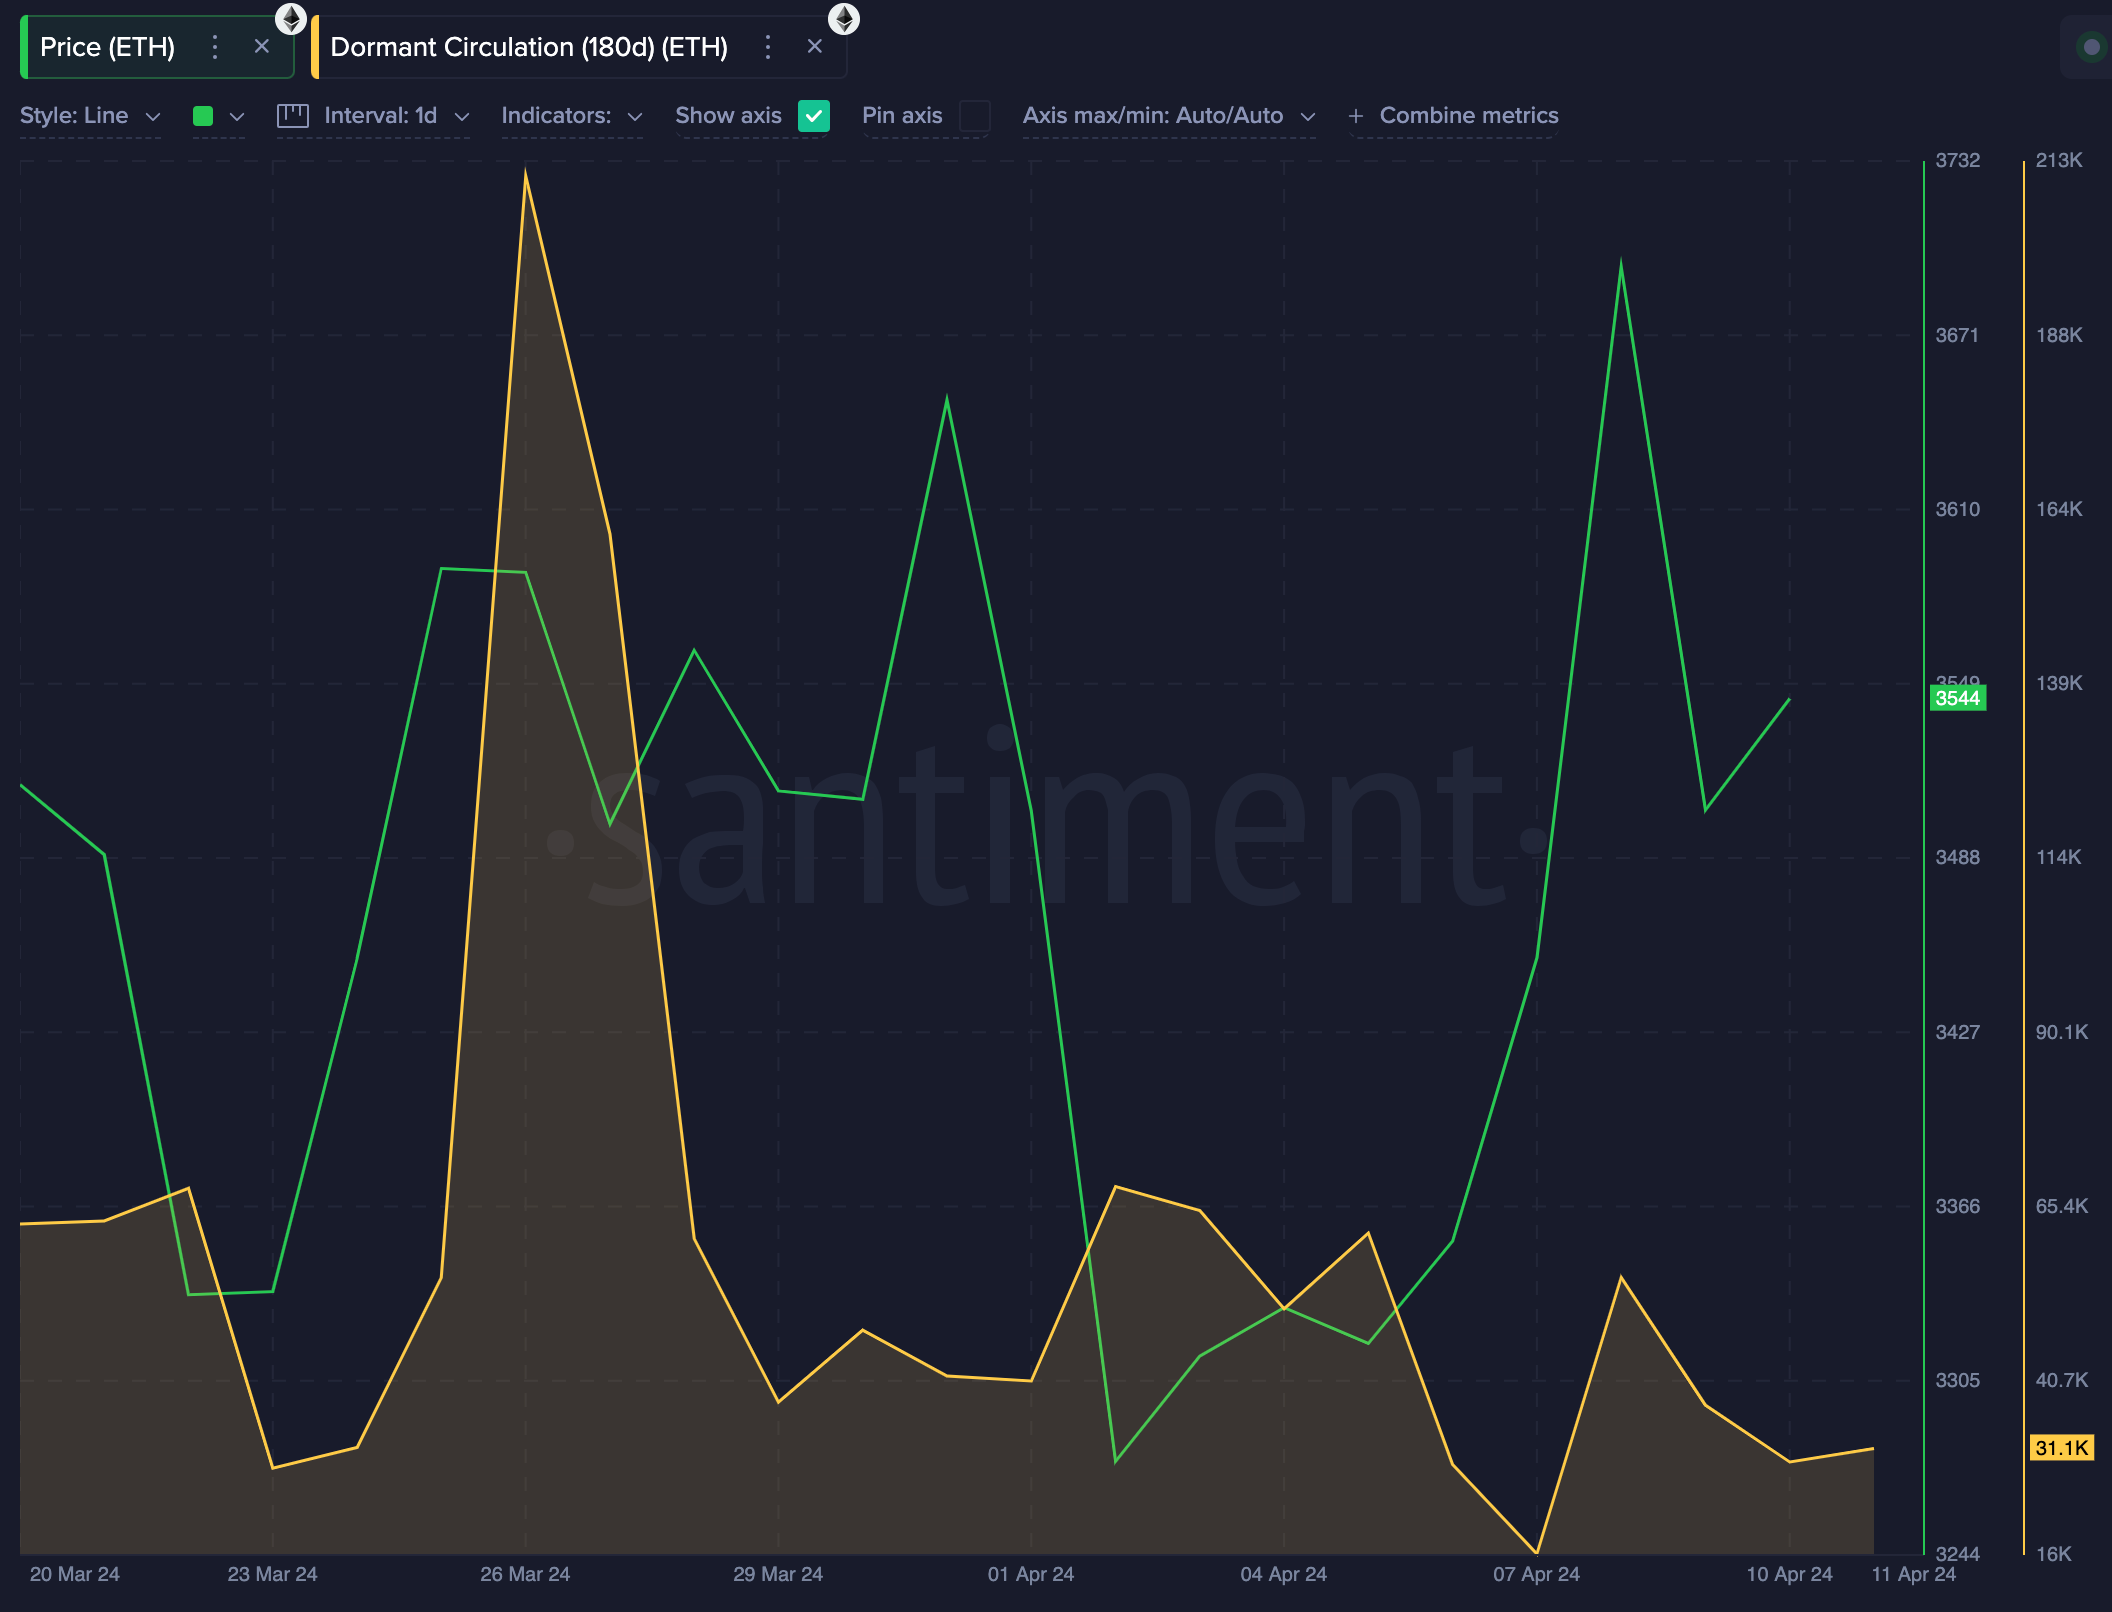The image size is (2112, 1612).
Task: Uncheck the Show axis checkbox
Action: [x=814, y=116]
